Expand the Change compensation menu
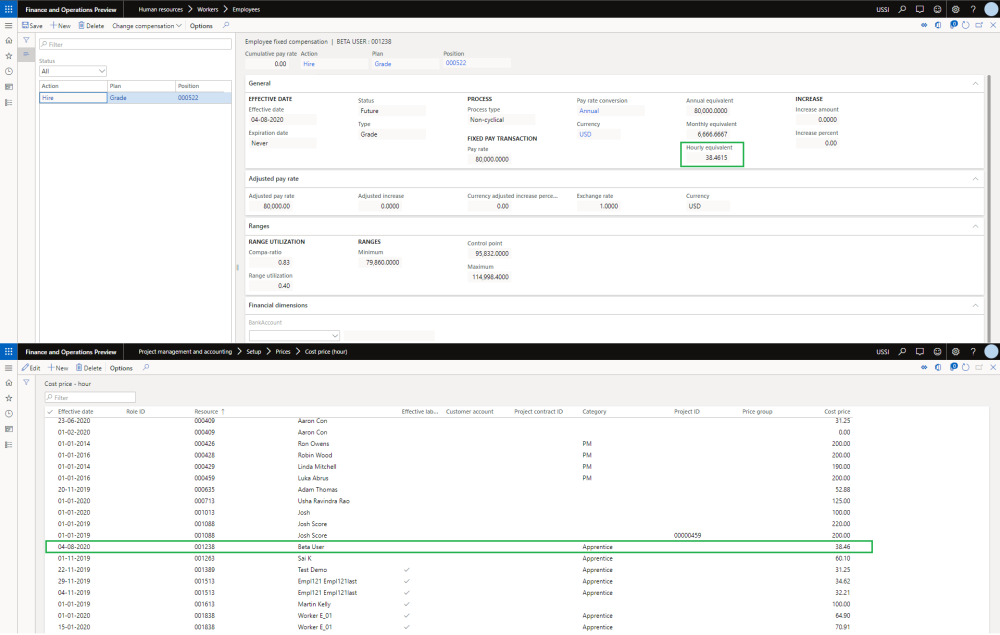The image size is (1000, 635). pos(146,25)
